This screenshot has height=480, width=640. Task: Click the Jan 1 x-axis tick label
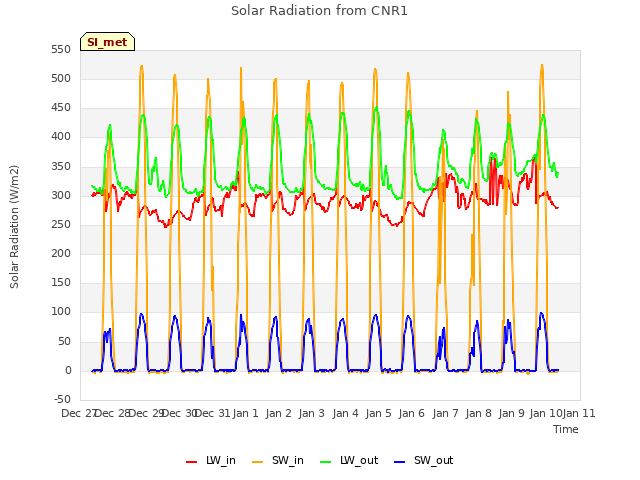tap(246, 413)
